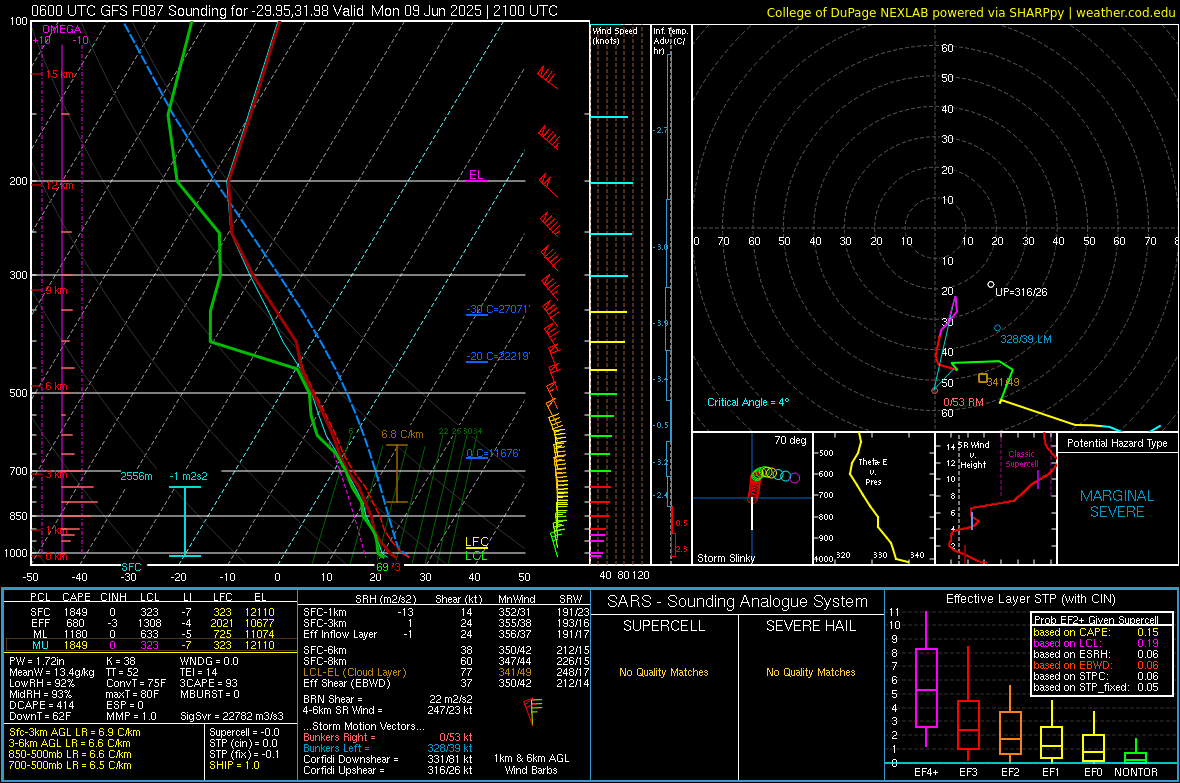The height and width of the screenshot is (783, 1180).
Task: Click the sounding title header text
Action: tap(294, 11)
